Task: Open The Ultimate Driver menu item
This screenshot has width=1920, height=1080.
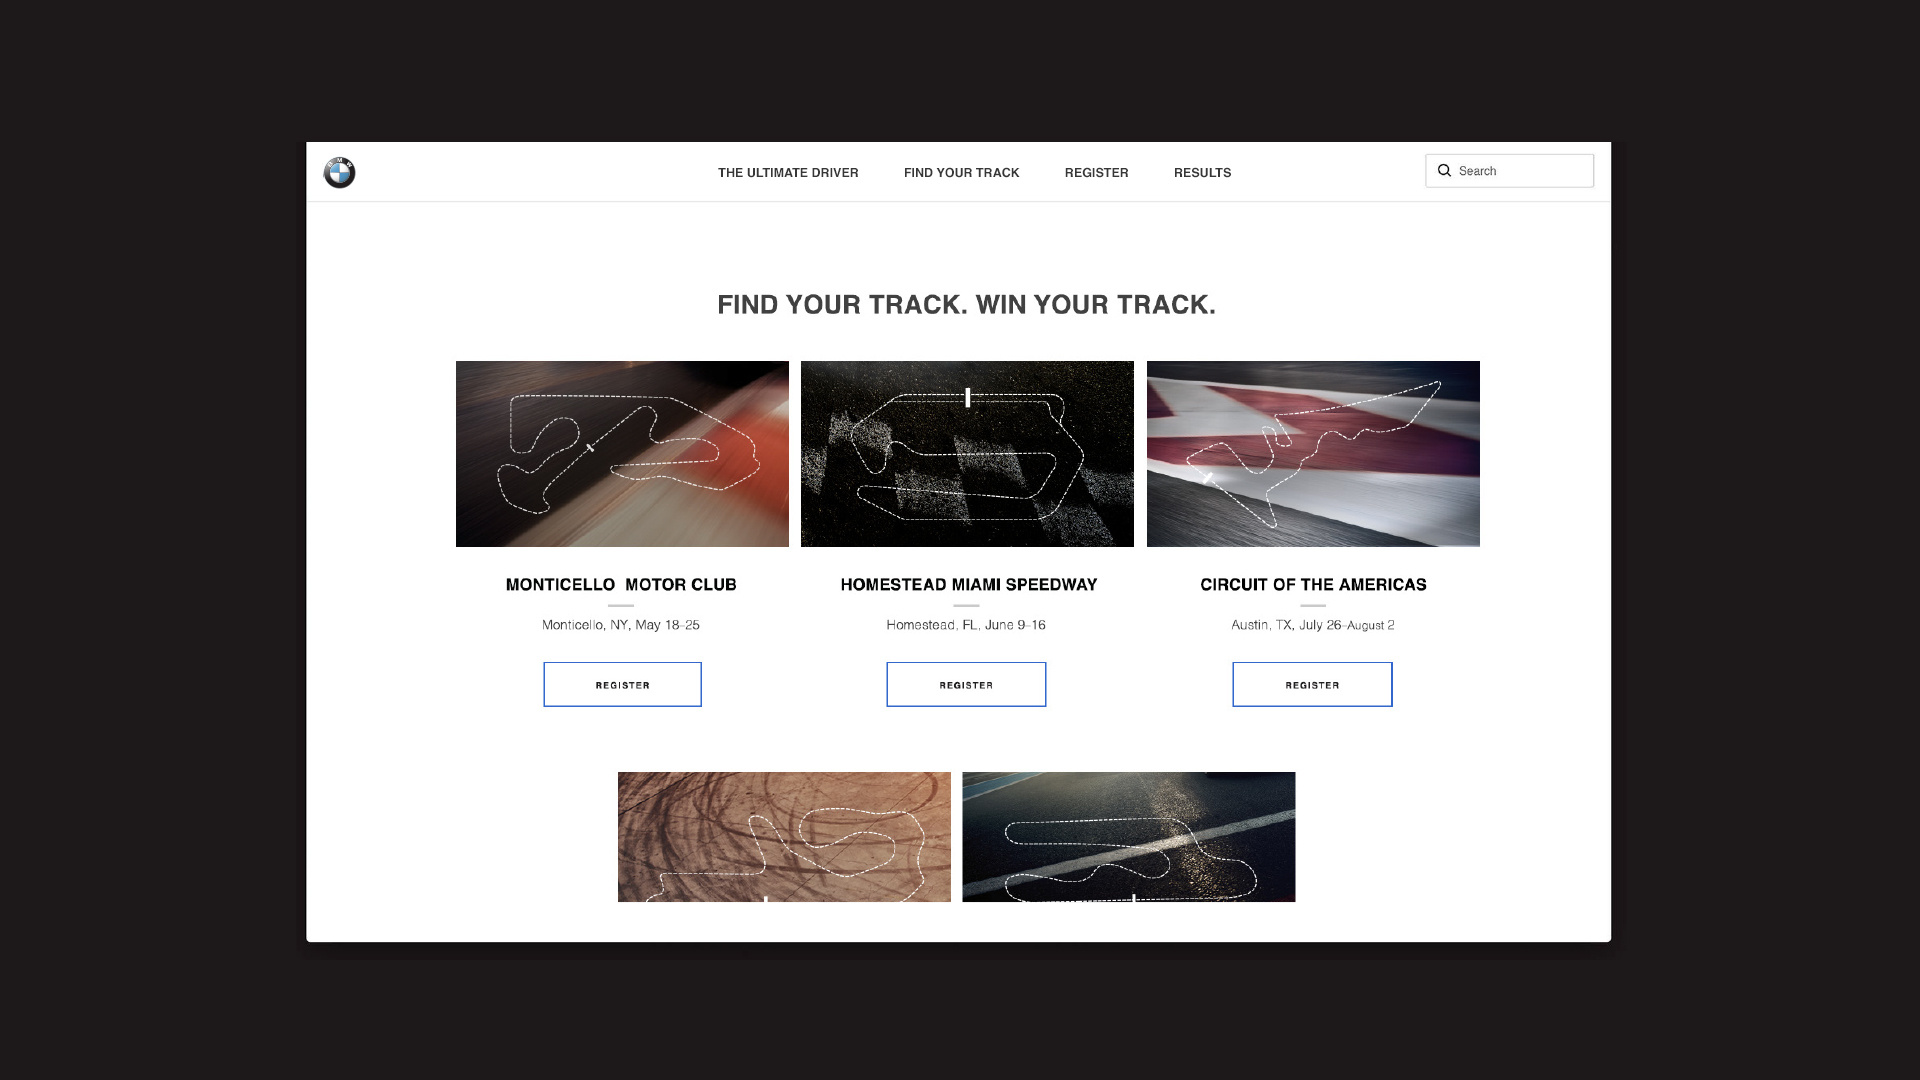Action: (788, 173)
